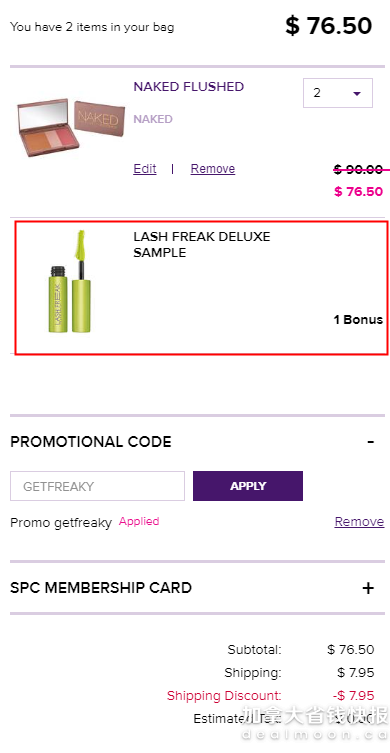Focus the GETFREAKY promo code field
The width and height of the screenshot is (390, 753).
(x=98, y=486)
